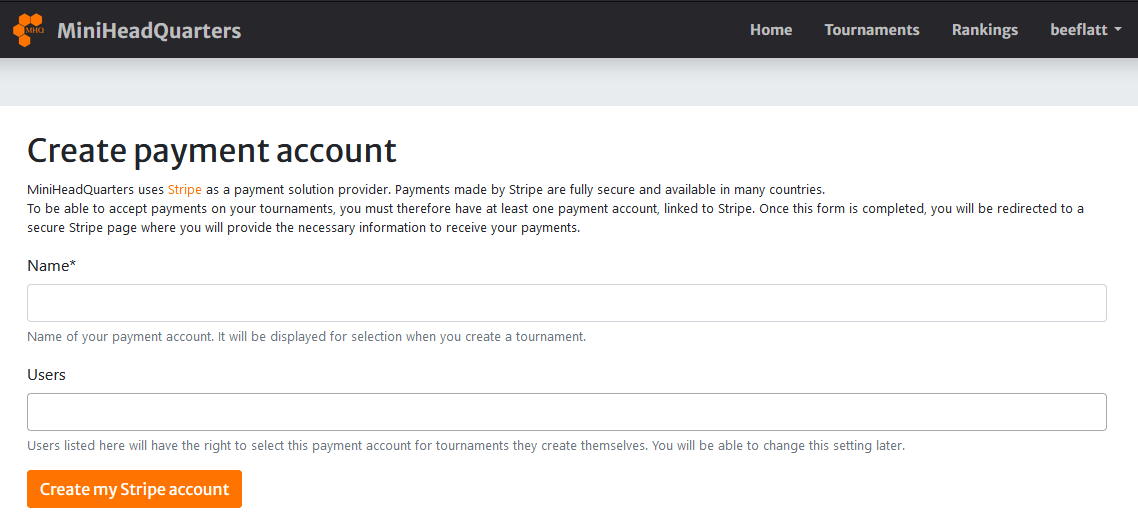This screenshot has width=1138, height=518.
Task: Click empty area of the dark navigation bar
Action: pyautogui.click(x=480, y=30)
